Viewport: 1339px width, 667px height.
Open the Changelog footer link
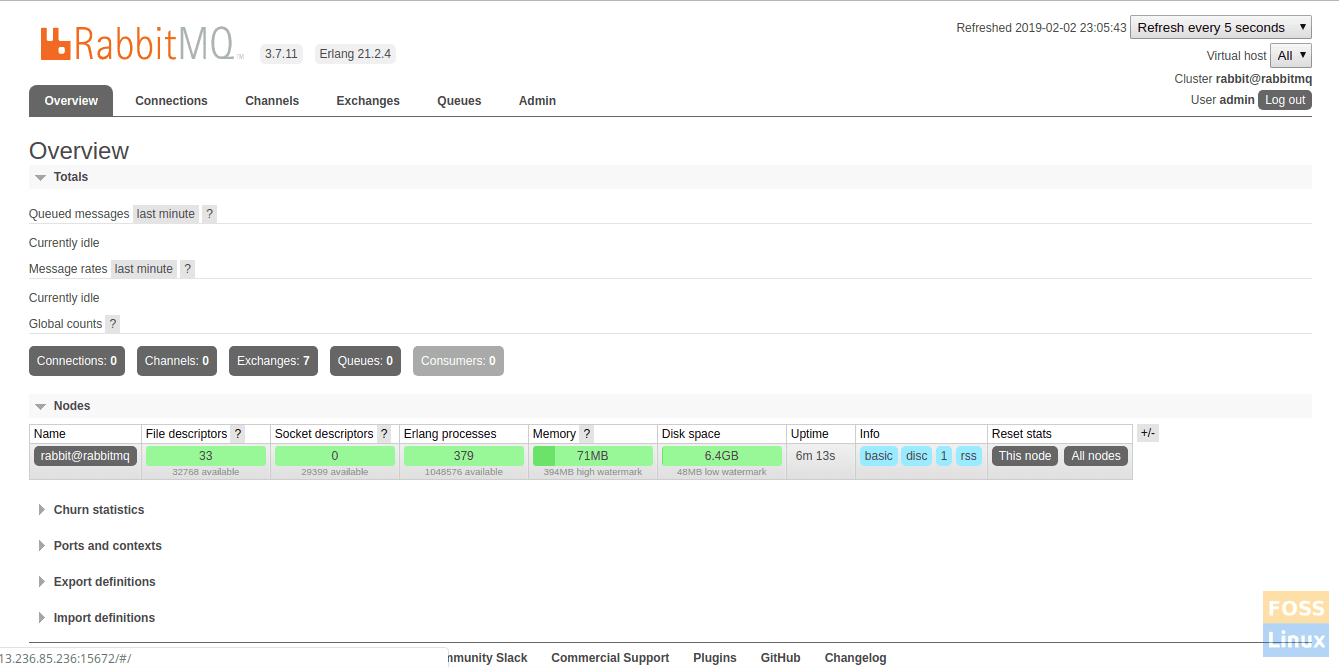[x=855, y=658]
